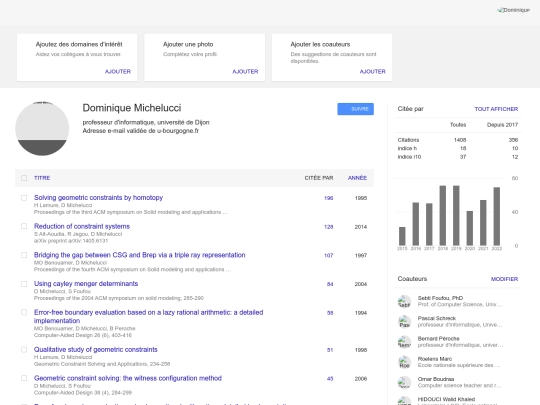
Task: Check the box for Qualitative study of geometric constraints
Action: coord(24,350)
